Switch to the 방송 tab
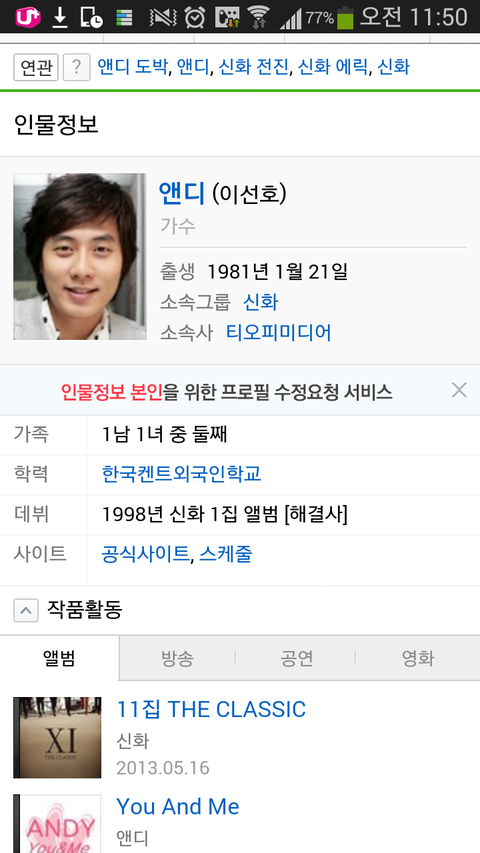 (177, 658)
